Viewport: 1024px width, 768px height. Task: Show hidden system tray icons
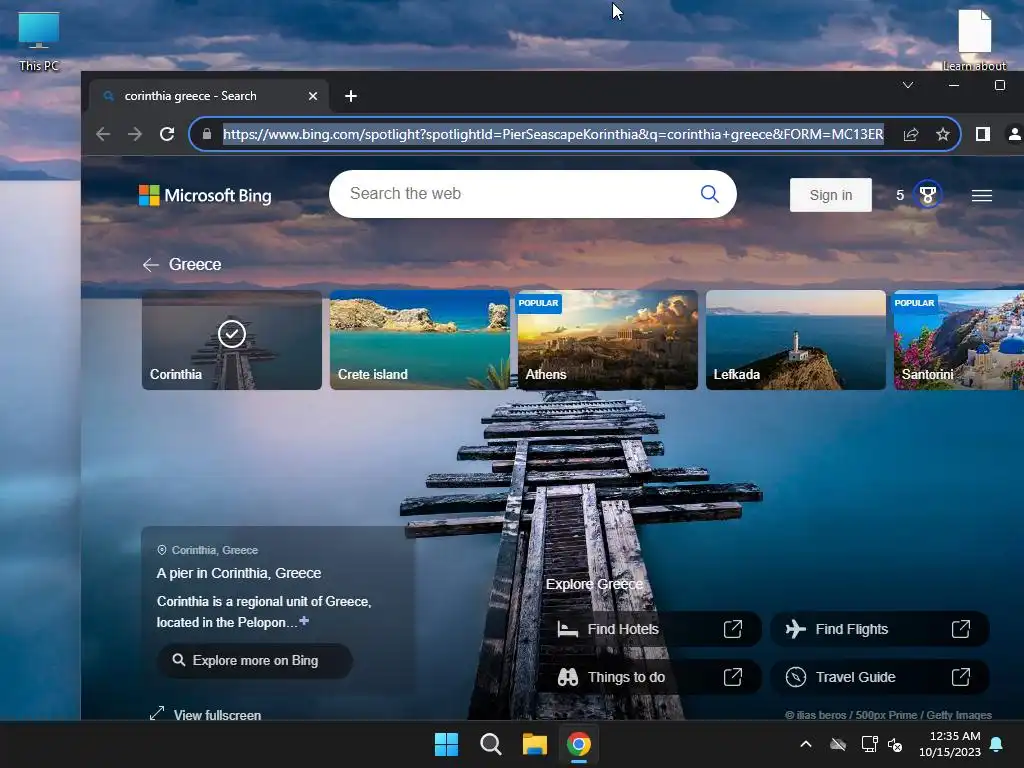(806, 744)
